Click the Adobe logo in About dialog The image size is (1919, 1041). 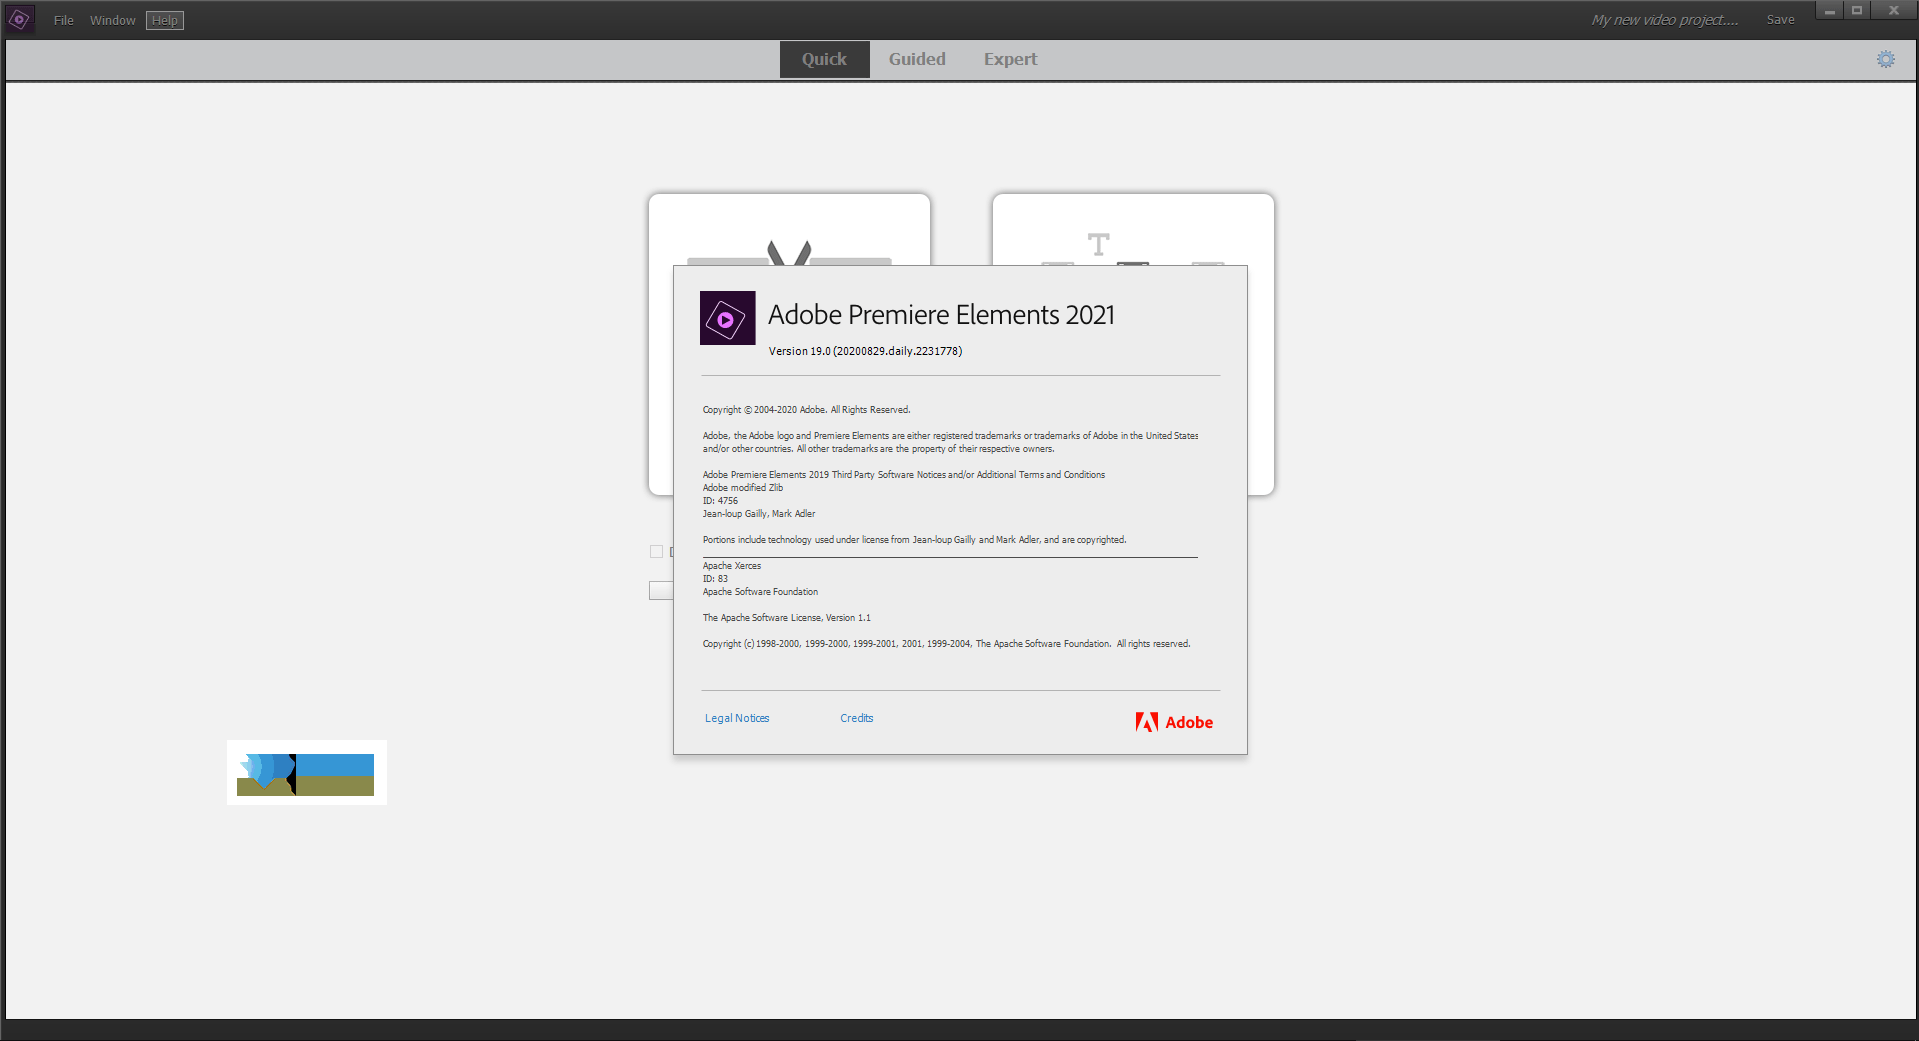point(1174,722)
